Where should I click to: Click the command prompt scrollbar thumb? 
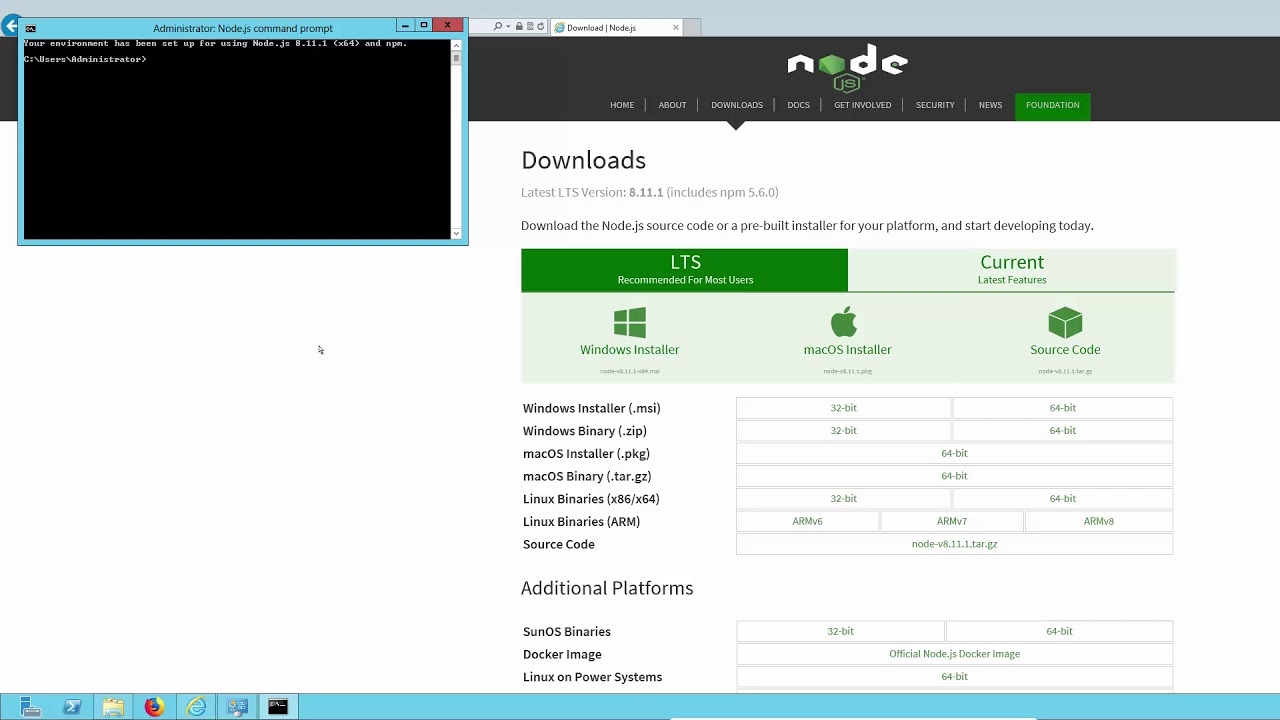(456, 58)
